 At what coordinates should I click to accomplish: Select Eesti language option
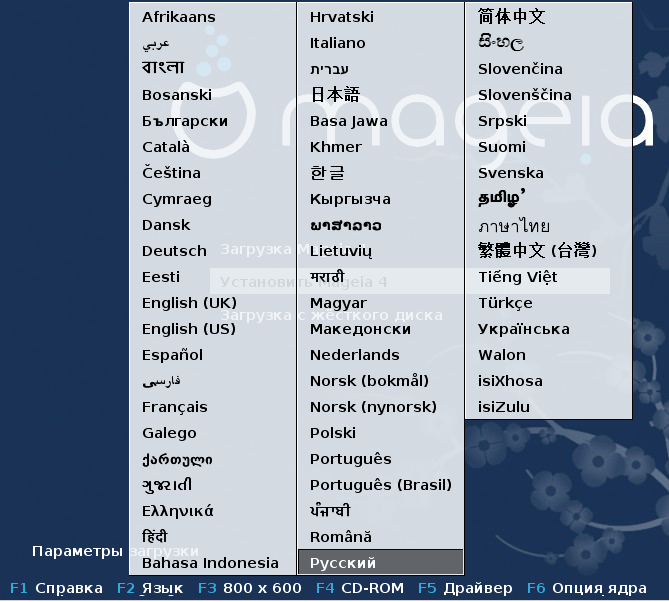(x=161, y=277)
